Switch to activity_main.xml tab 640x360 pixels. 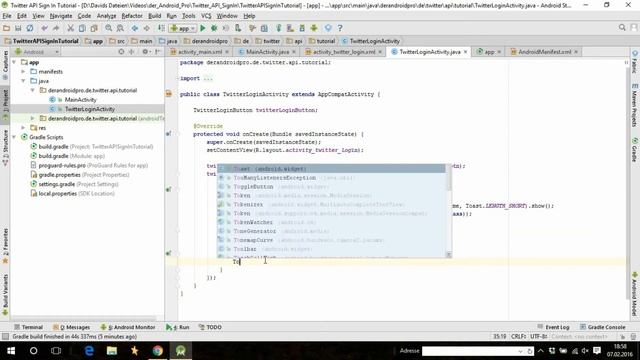(x=199, y=52)
